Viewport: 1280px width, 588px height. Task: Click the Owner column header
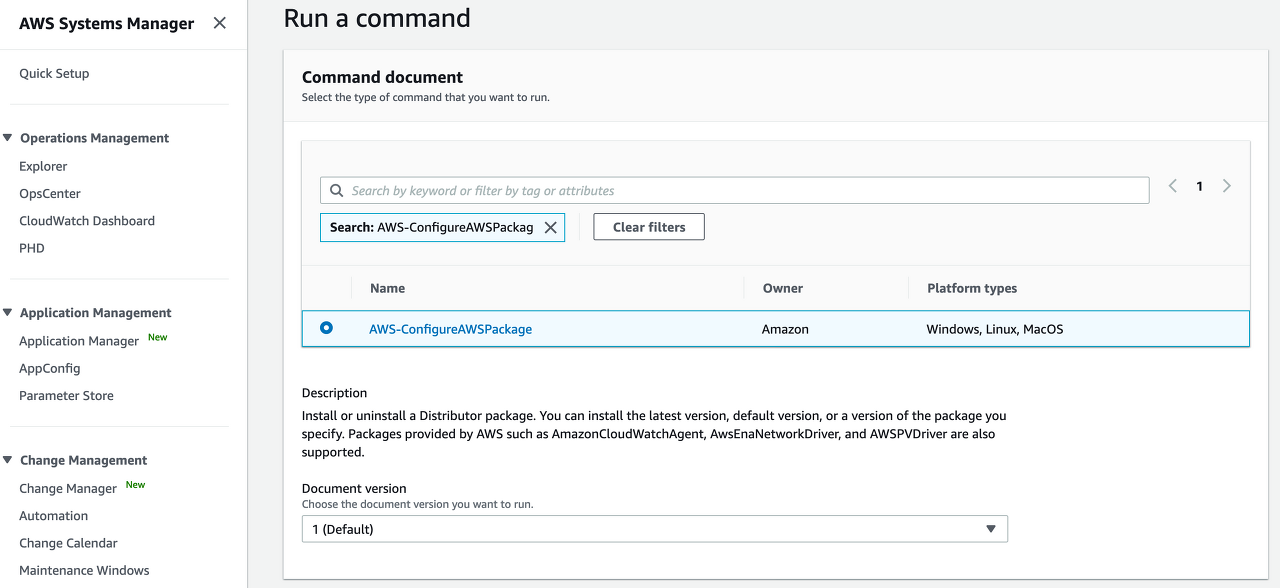[783, 288]
